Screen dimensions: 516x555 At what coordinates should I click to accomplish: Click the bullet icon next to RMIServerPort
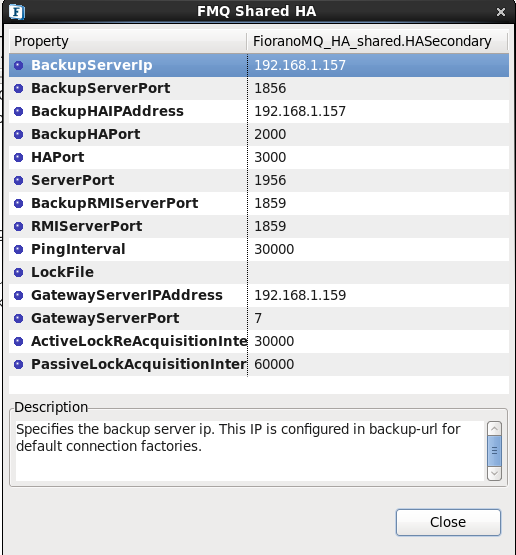(x=18, y=227)
